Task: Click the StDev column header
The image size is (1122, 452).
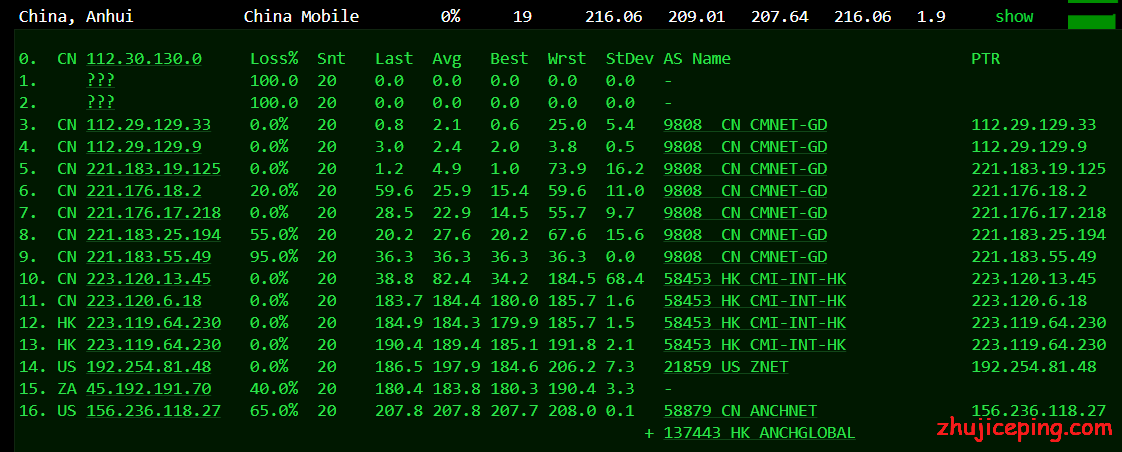Action: tap(630, 59)
